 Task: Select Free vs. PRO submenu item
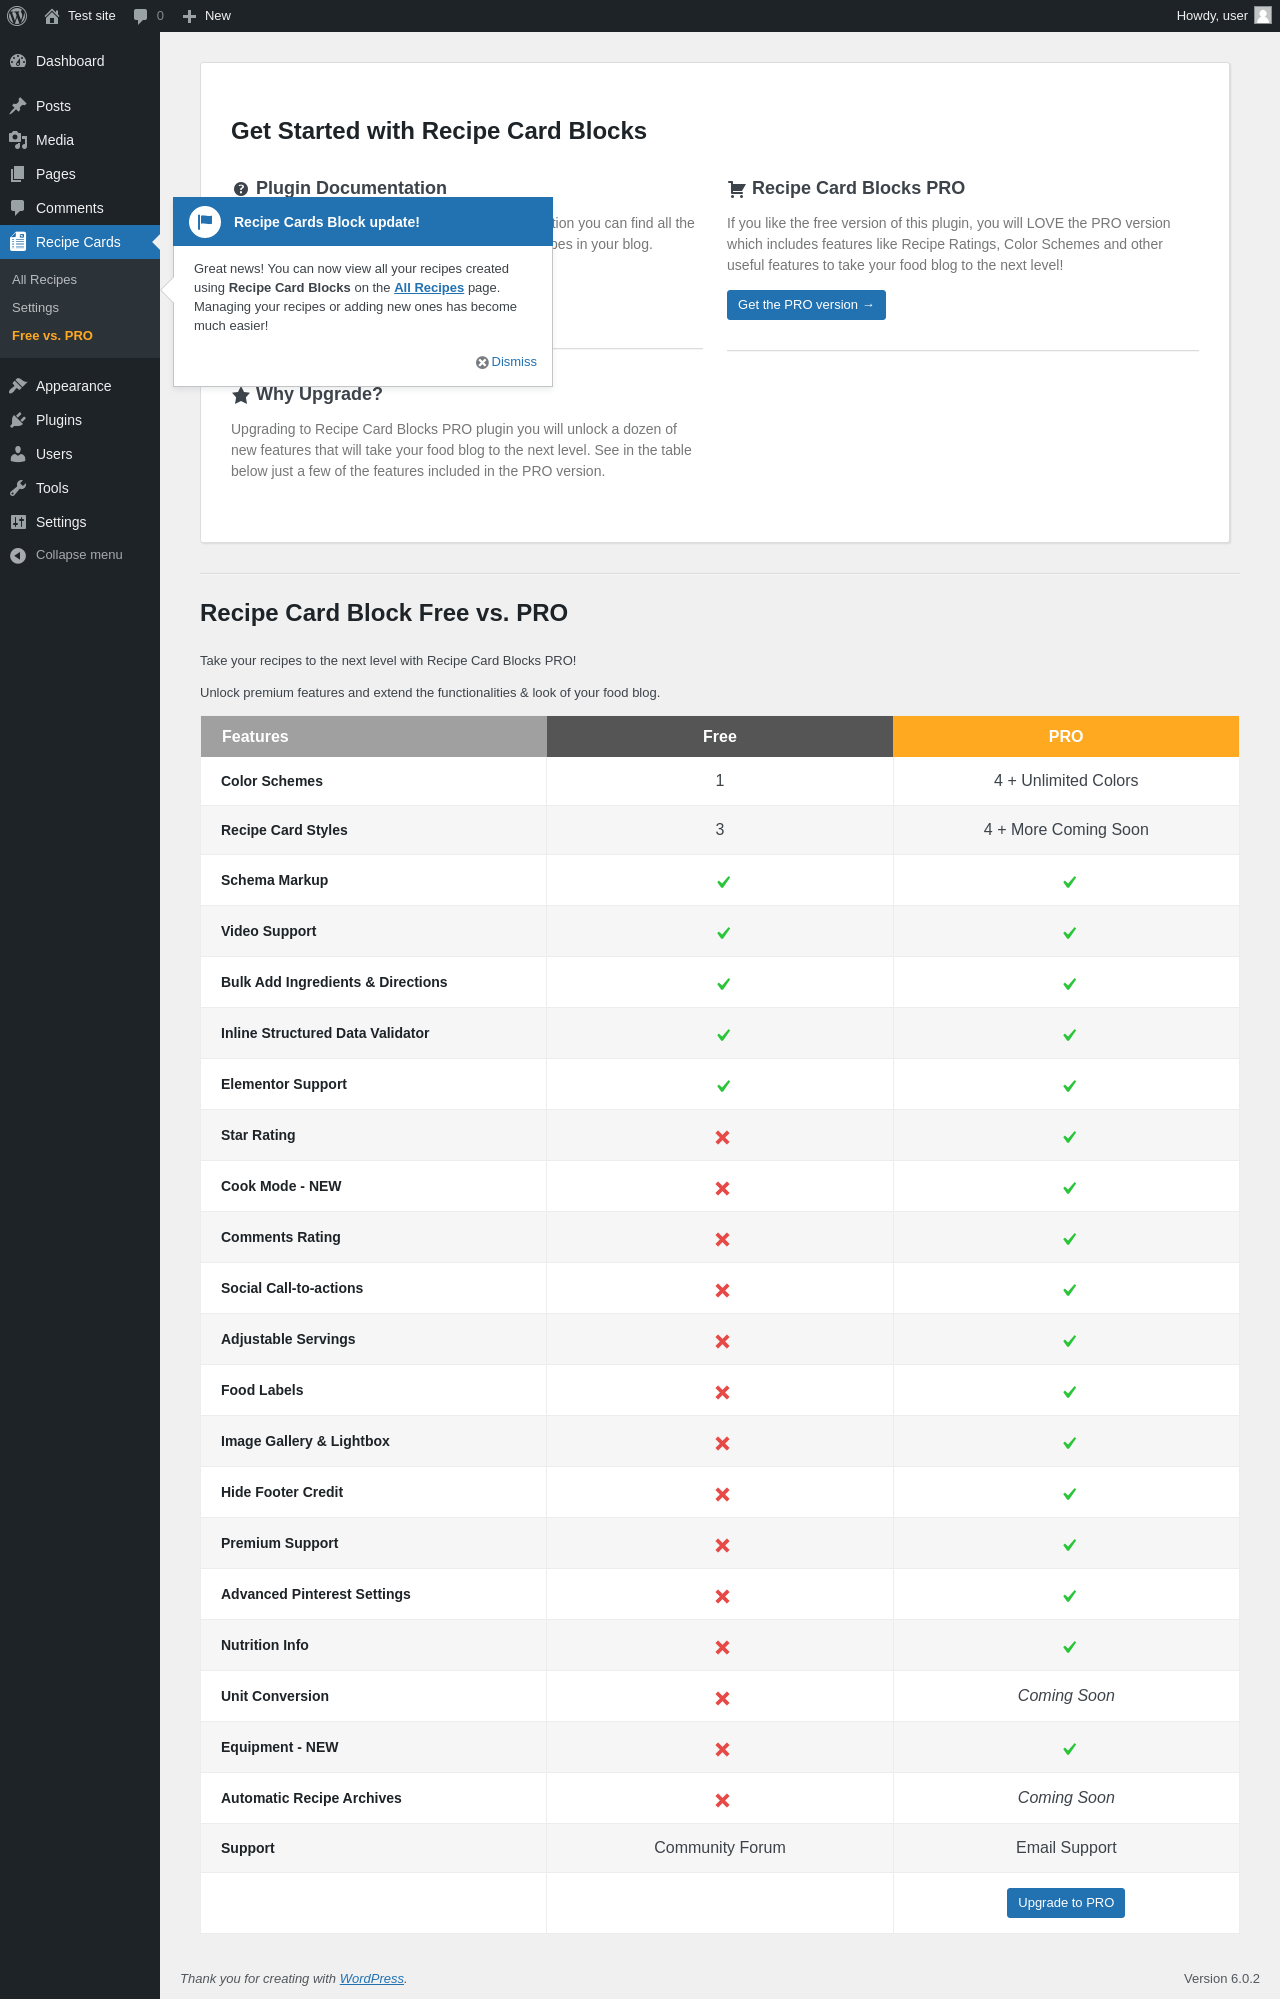[x=52, y=336]
